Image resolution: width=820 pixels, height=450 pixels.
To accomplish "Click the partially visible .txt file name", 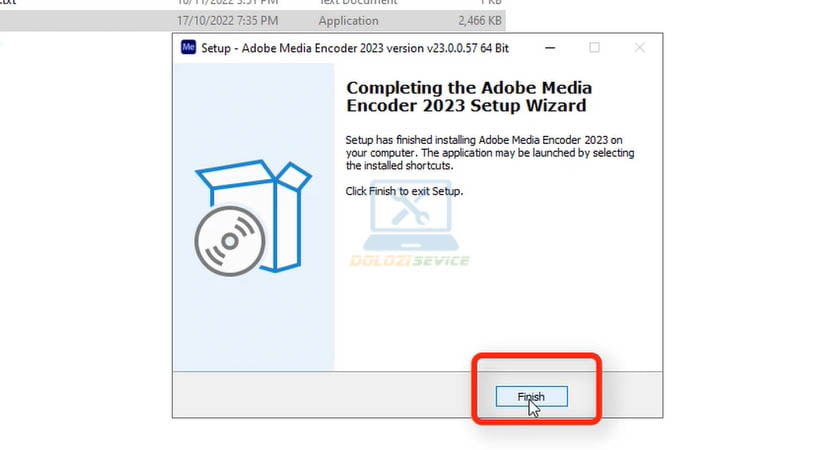I will click(x=8, y=3).
